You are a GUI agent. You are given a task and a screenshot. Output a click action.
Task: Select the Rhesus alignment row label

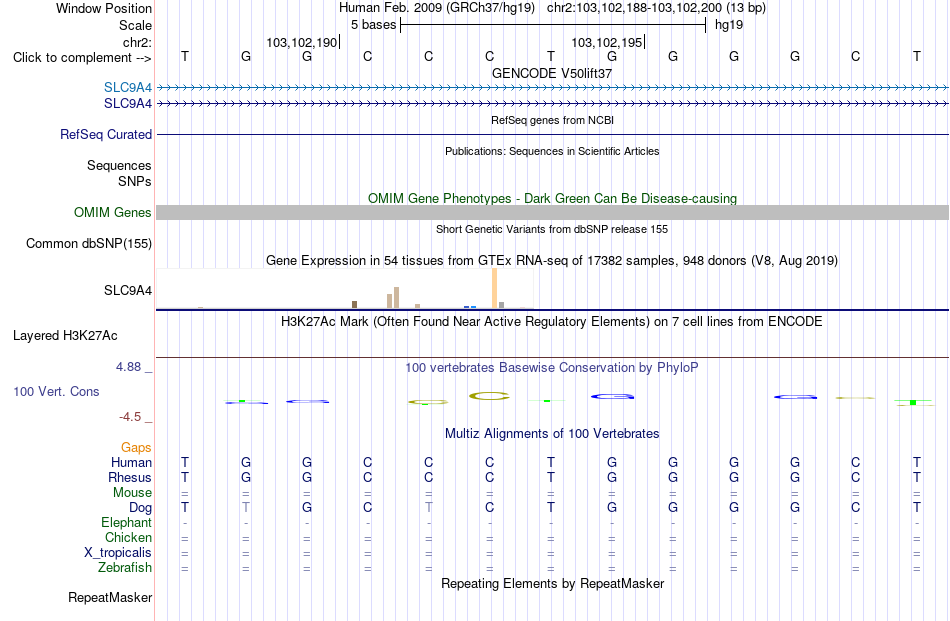130,477
